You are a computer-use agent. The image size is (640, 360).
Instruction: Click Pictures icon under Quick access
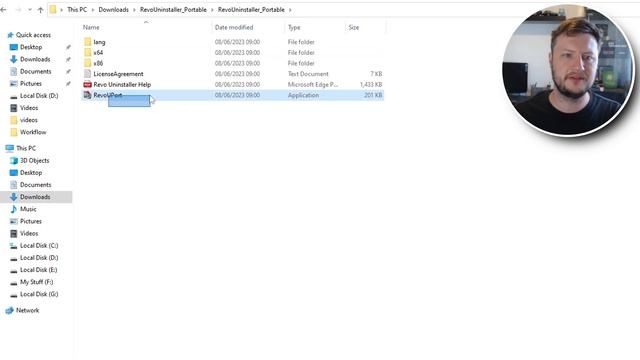[13, 84]
